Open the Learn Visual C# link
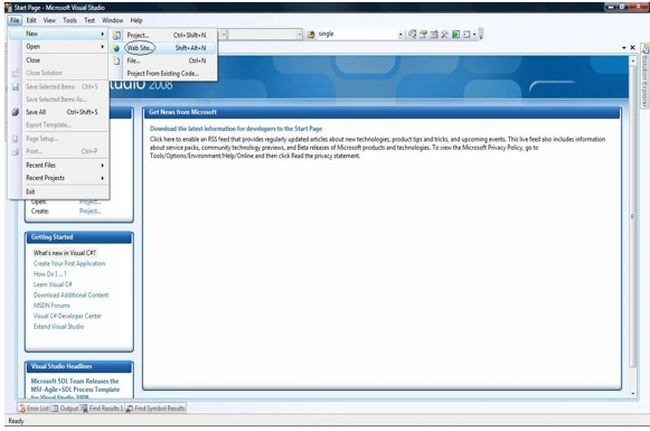 [53, 285]
